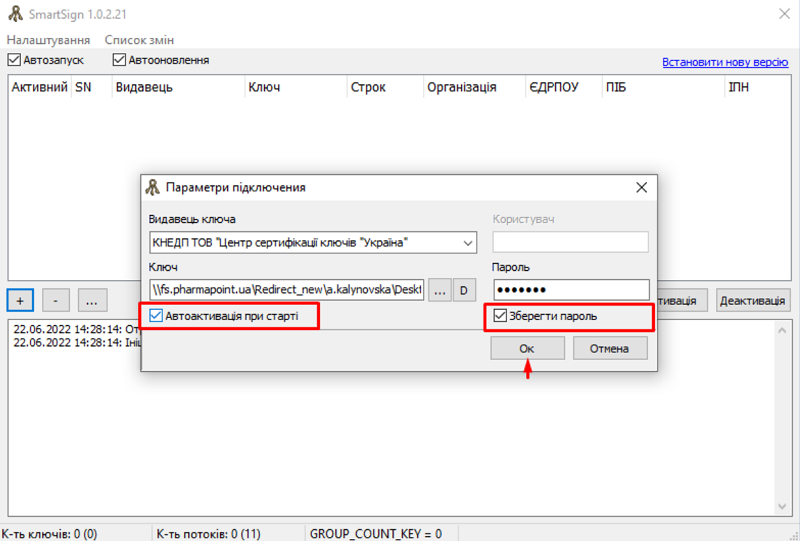Image resolution: width=800 pixels, height=541 pixels.
Task: Open the Налаштування menu
Action: tap(48, 40)
